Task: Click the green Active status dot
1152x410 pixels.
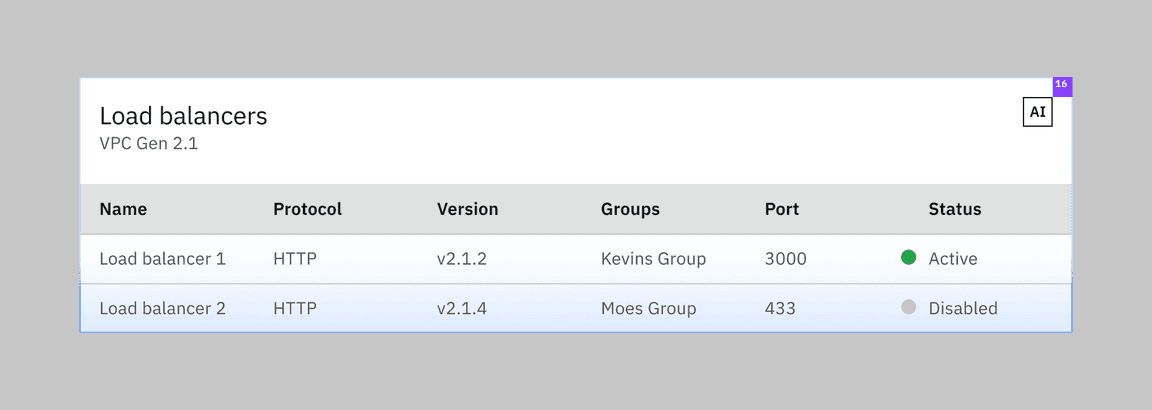Action: (x=908, y=258)
